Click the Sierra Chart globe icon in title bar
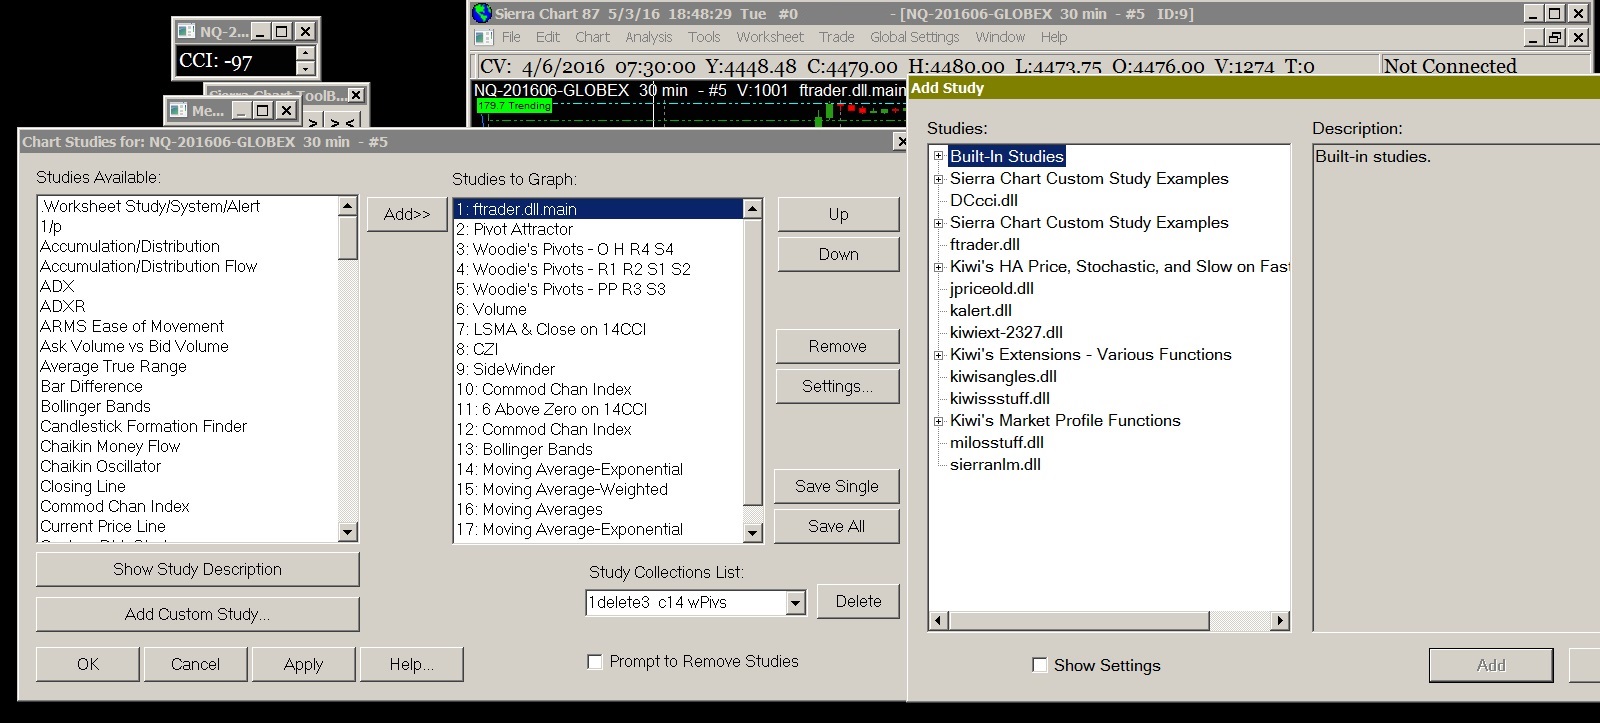1600x723 pixels. (x=482, y=13)
